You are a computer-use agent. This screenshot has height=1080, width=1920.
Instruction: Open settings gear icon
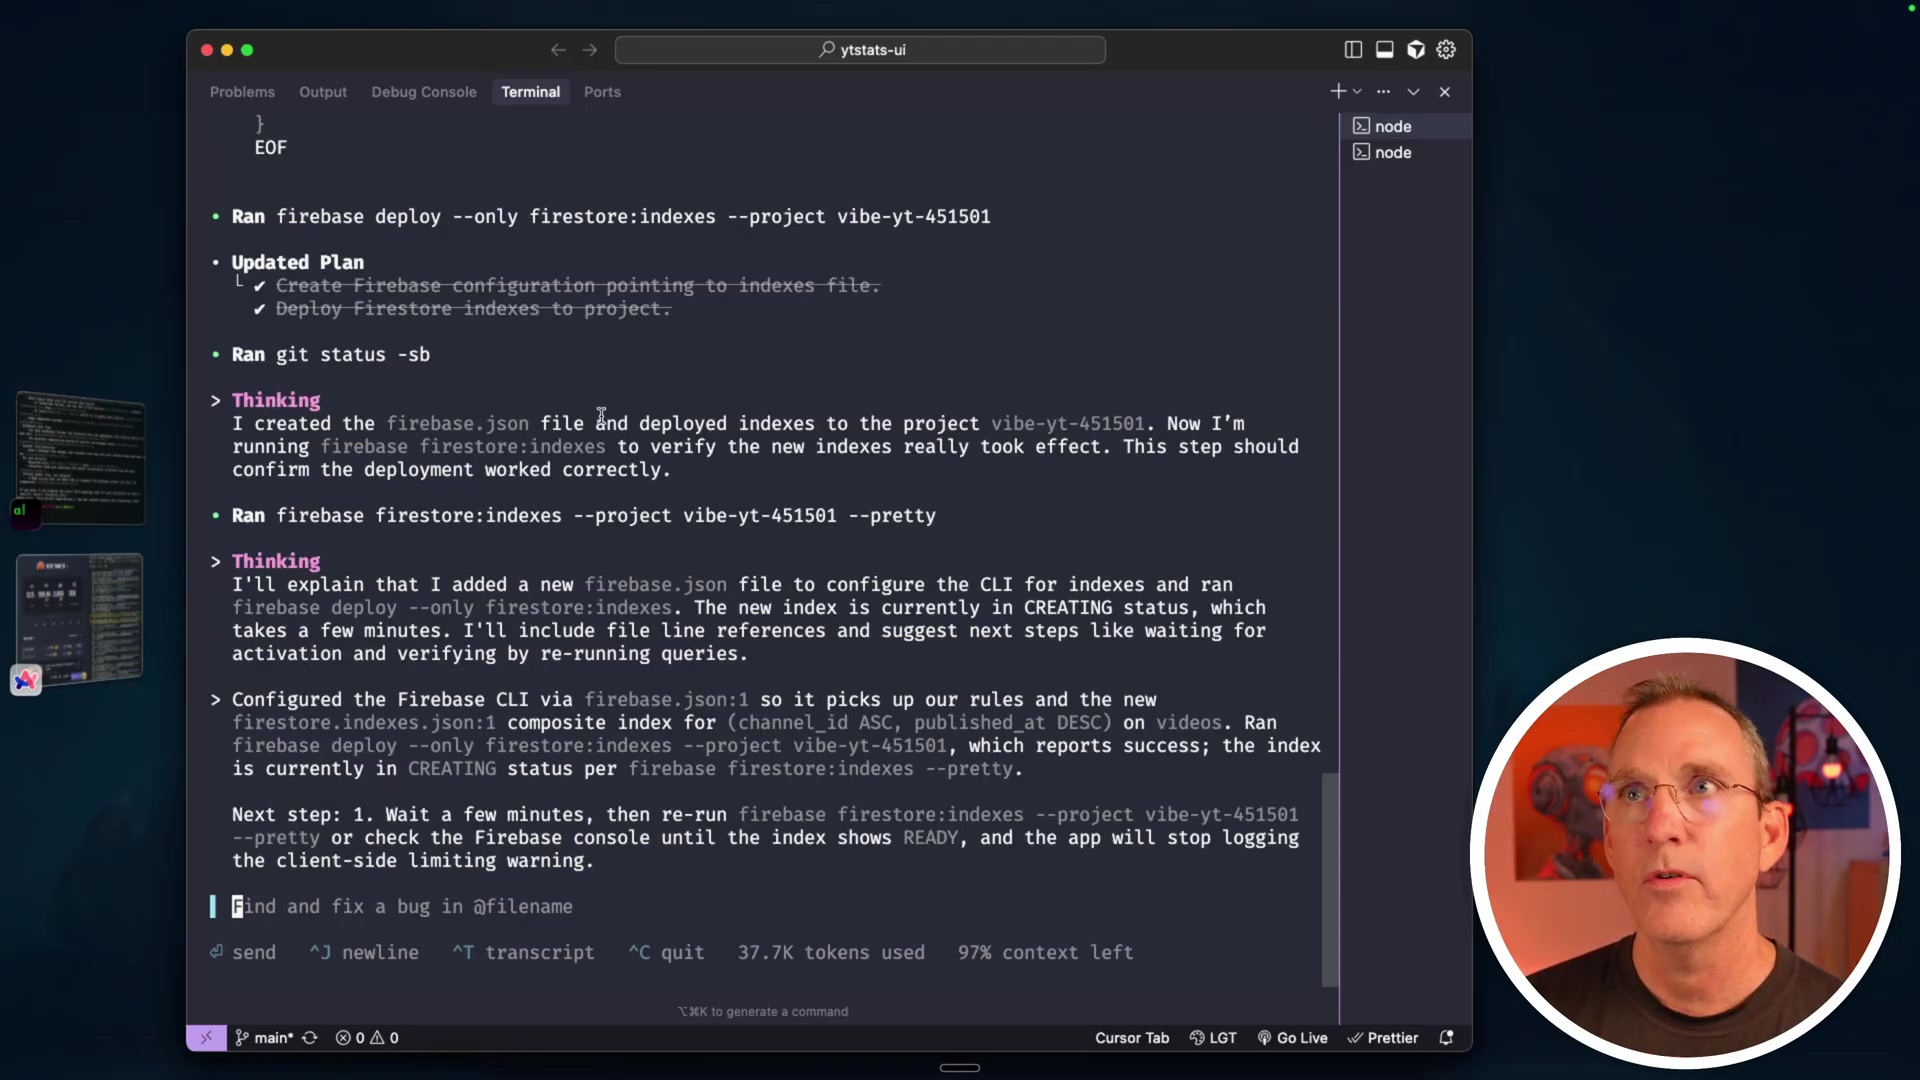point(1446,50)
